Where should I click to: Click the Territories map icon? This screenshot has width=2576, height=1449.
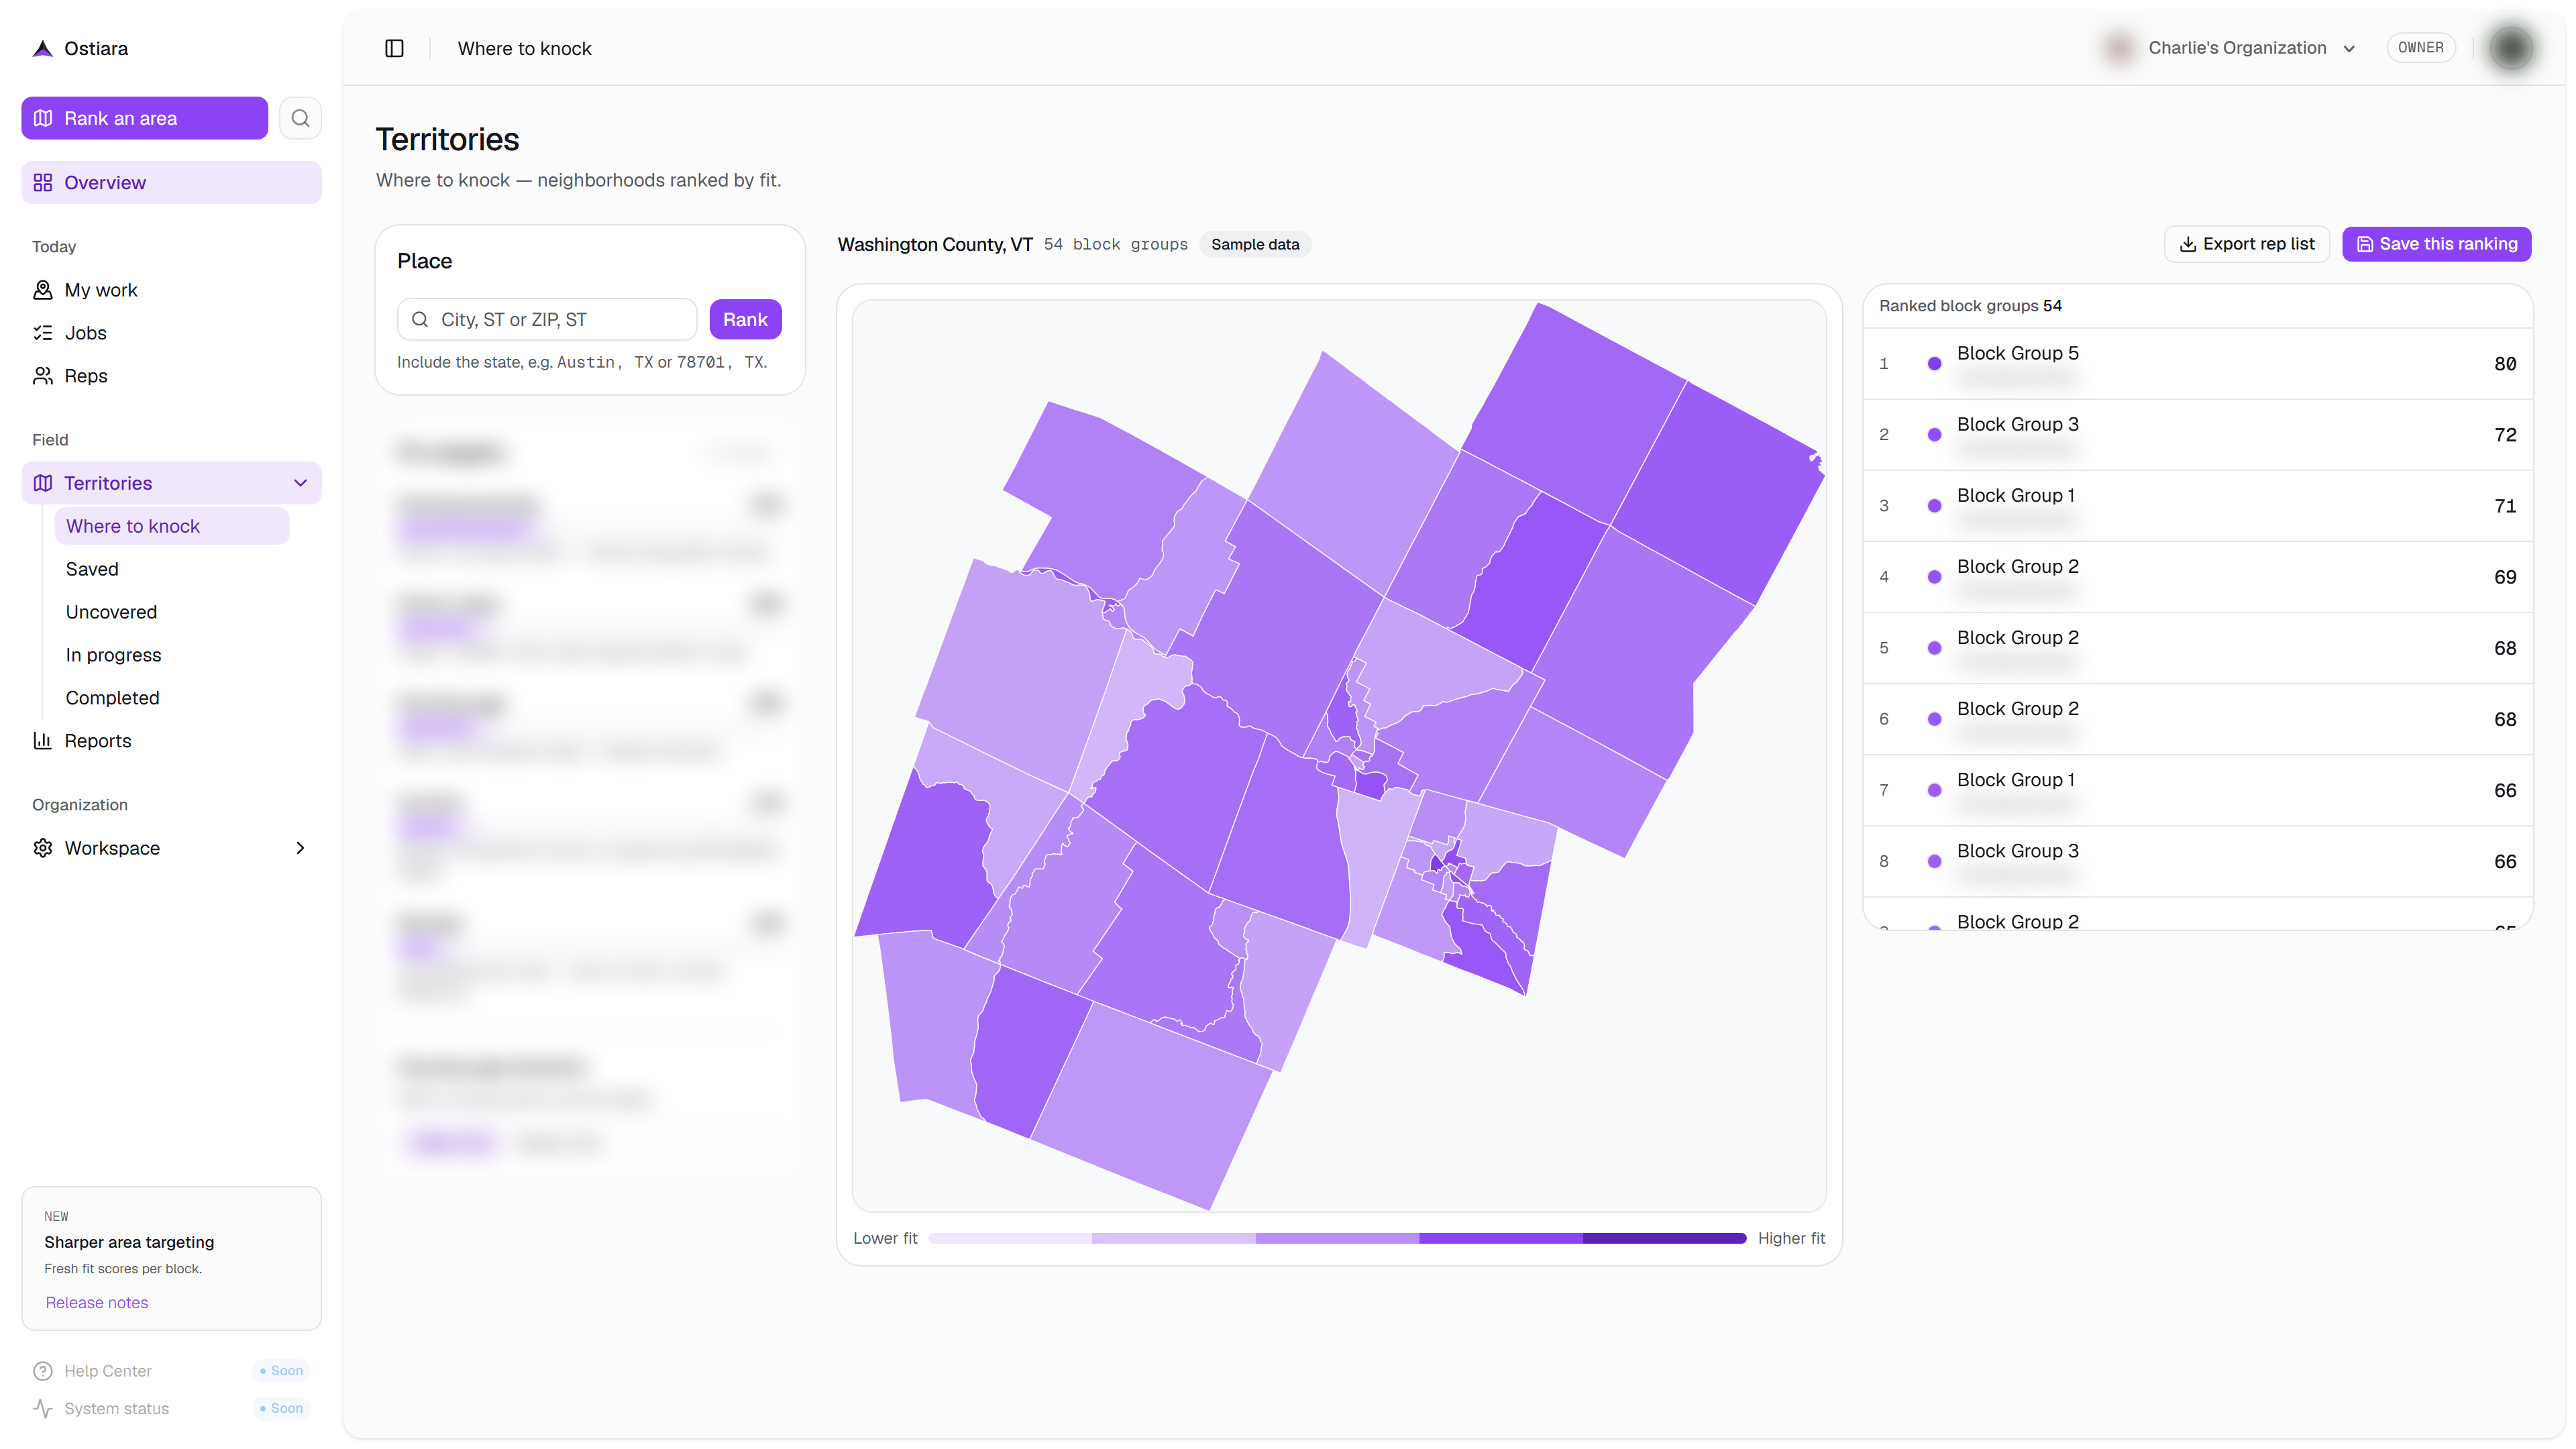[x=43, y=483]
